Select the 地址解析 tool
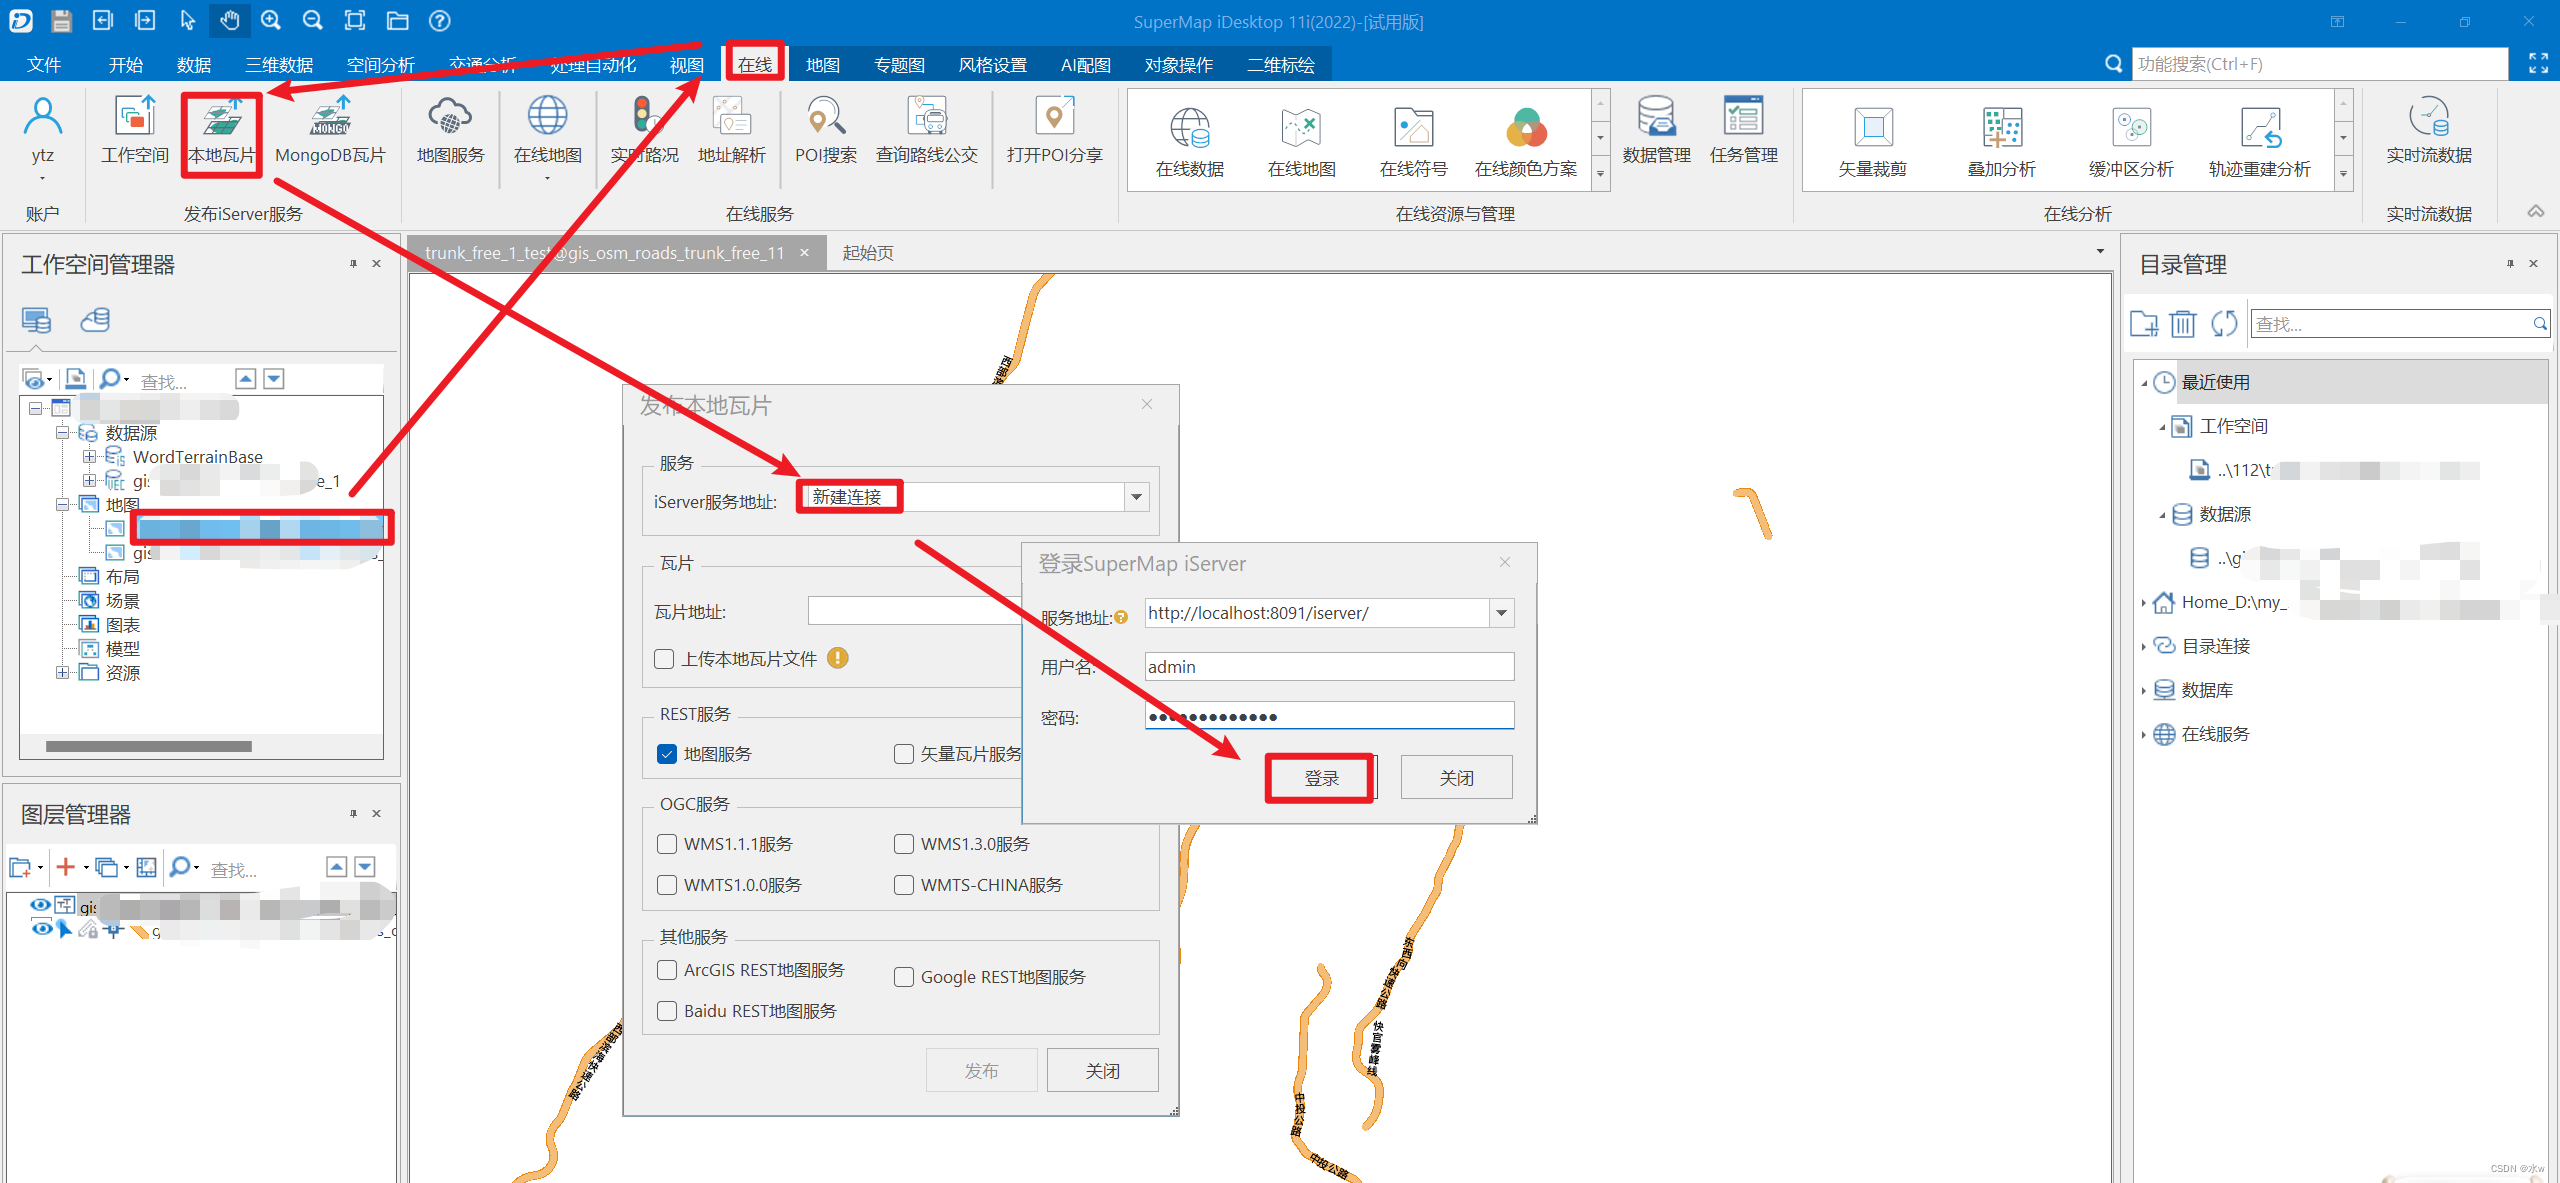 point(732,130)
